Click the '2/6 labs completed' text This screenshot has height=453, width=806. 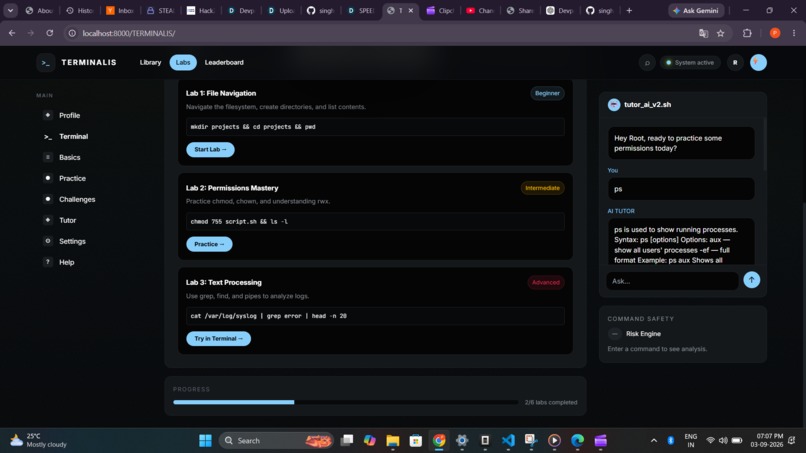coord(551,403)
